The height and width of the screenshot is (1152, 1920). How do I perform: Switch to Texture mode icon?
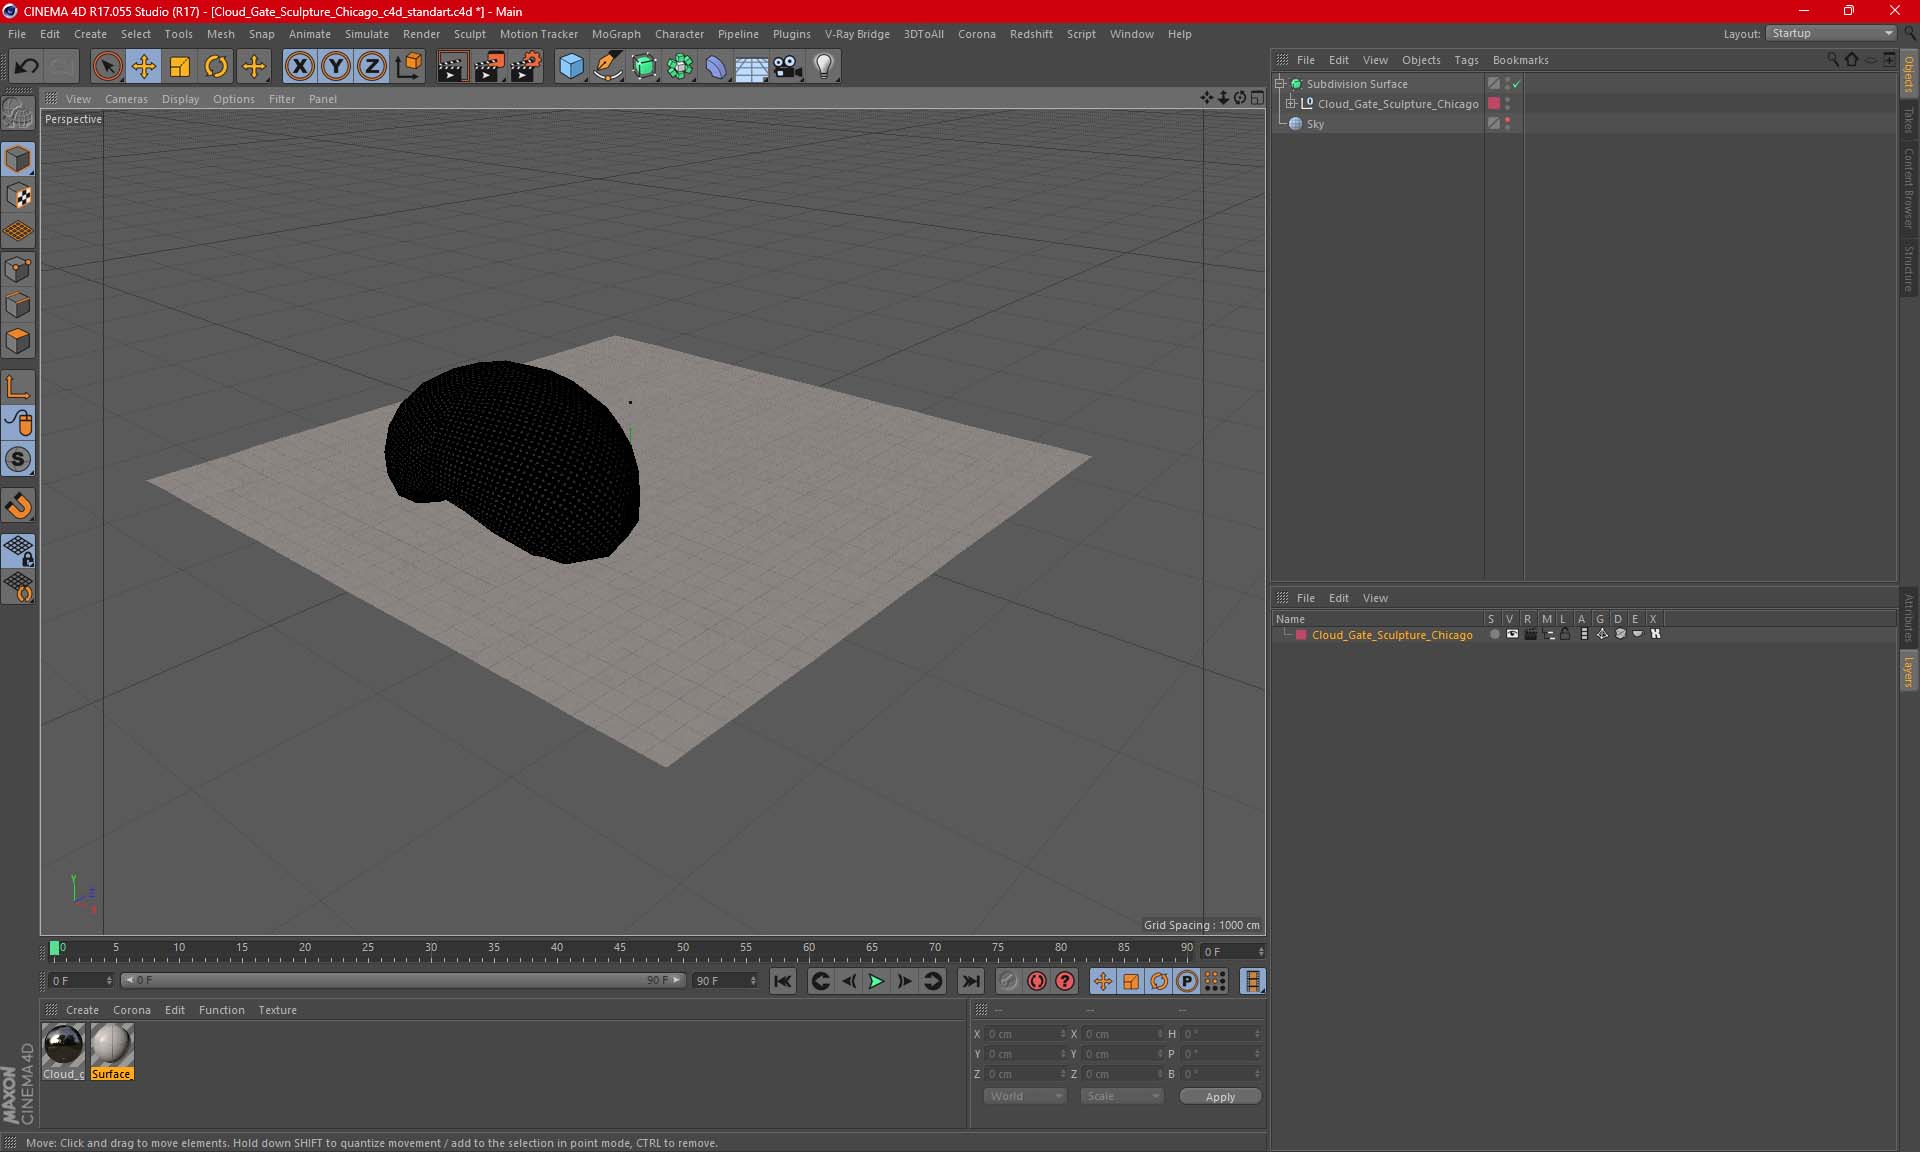pyautogui.click(x=18, y=196)
